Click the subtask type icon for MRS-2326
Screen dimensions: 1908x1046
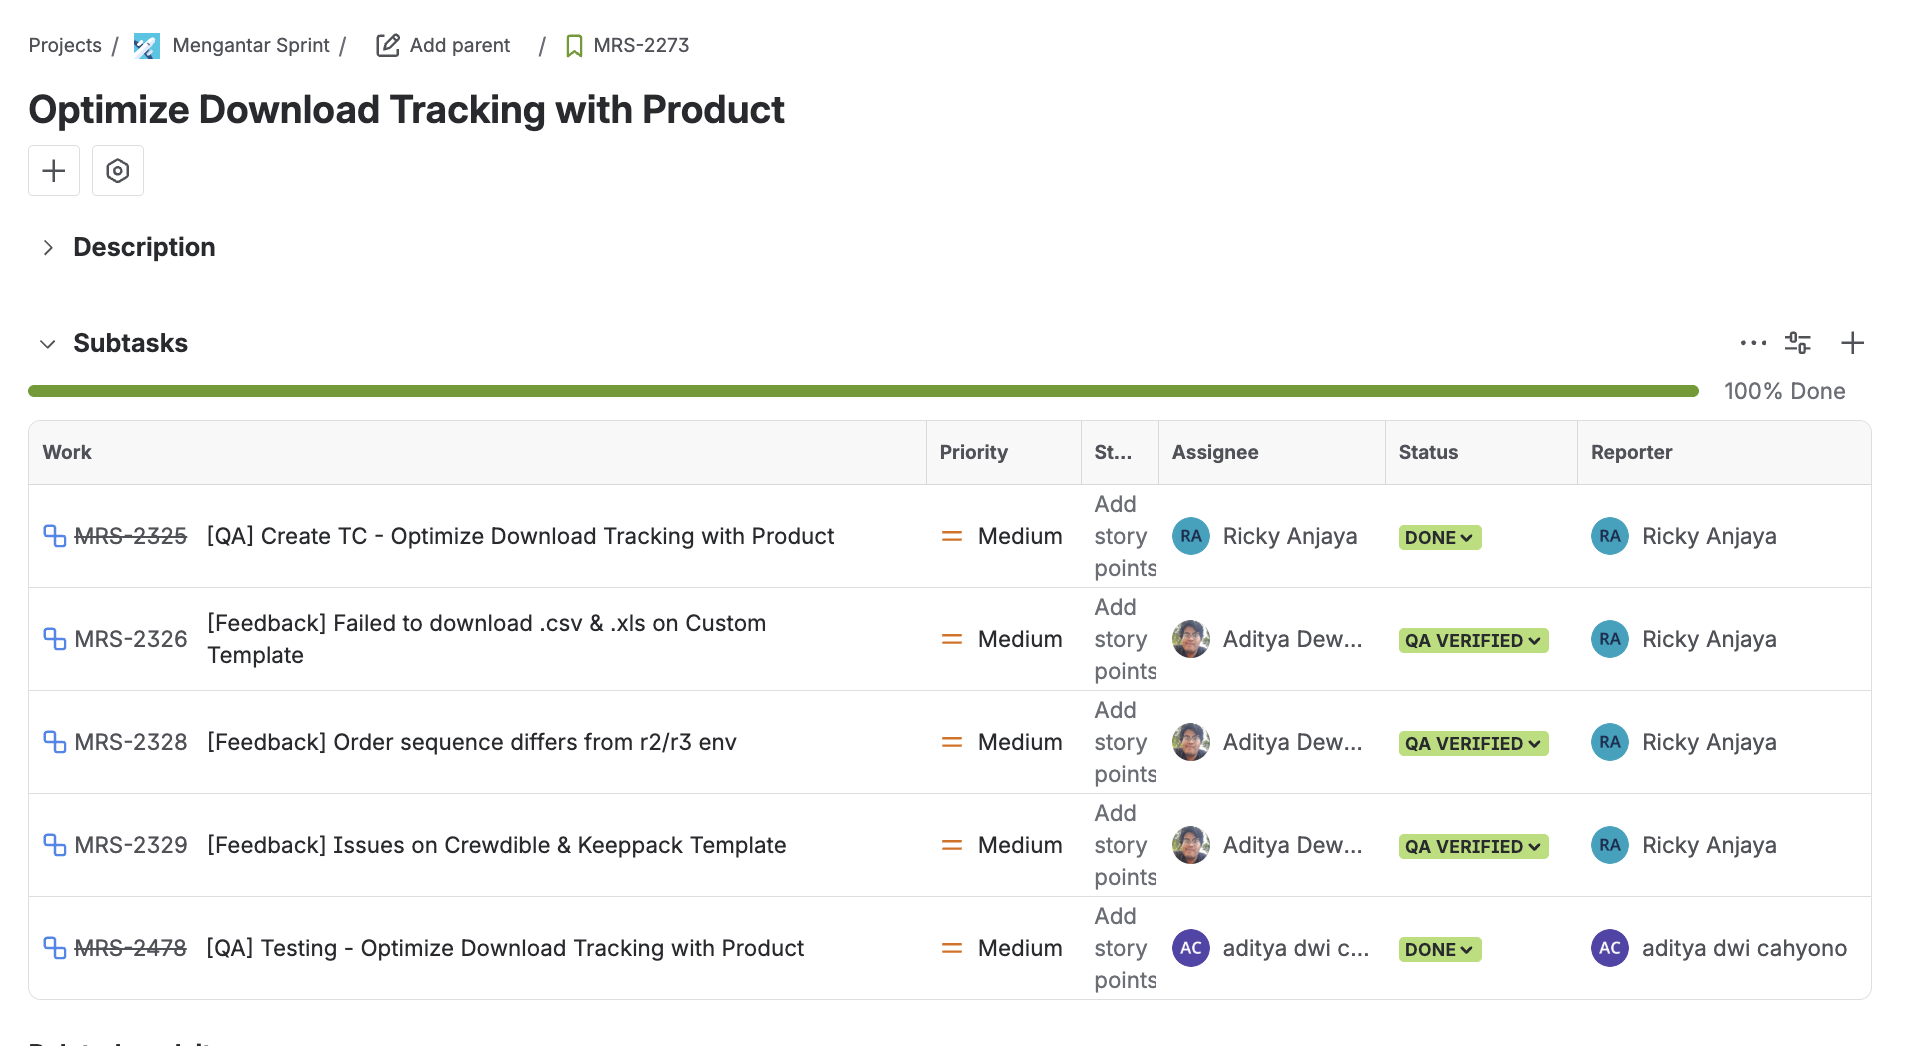pos(54,638)
